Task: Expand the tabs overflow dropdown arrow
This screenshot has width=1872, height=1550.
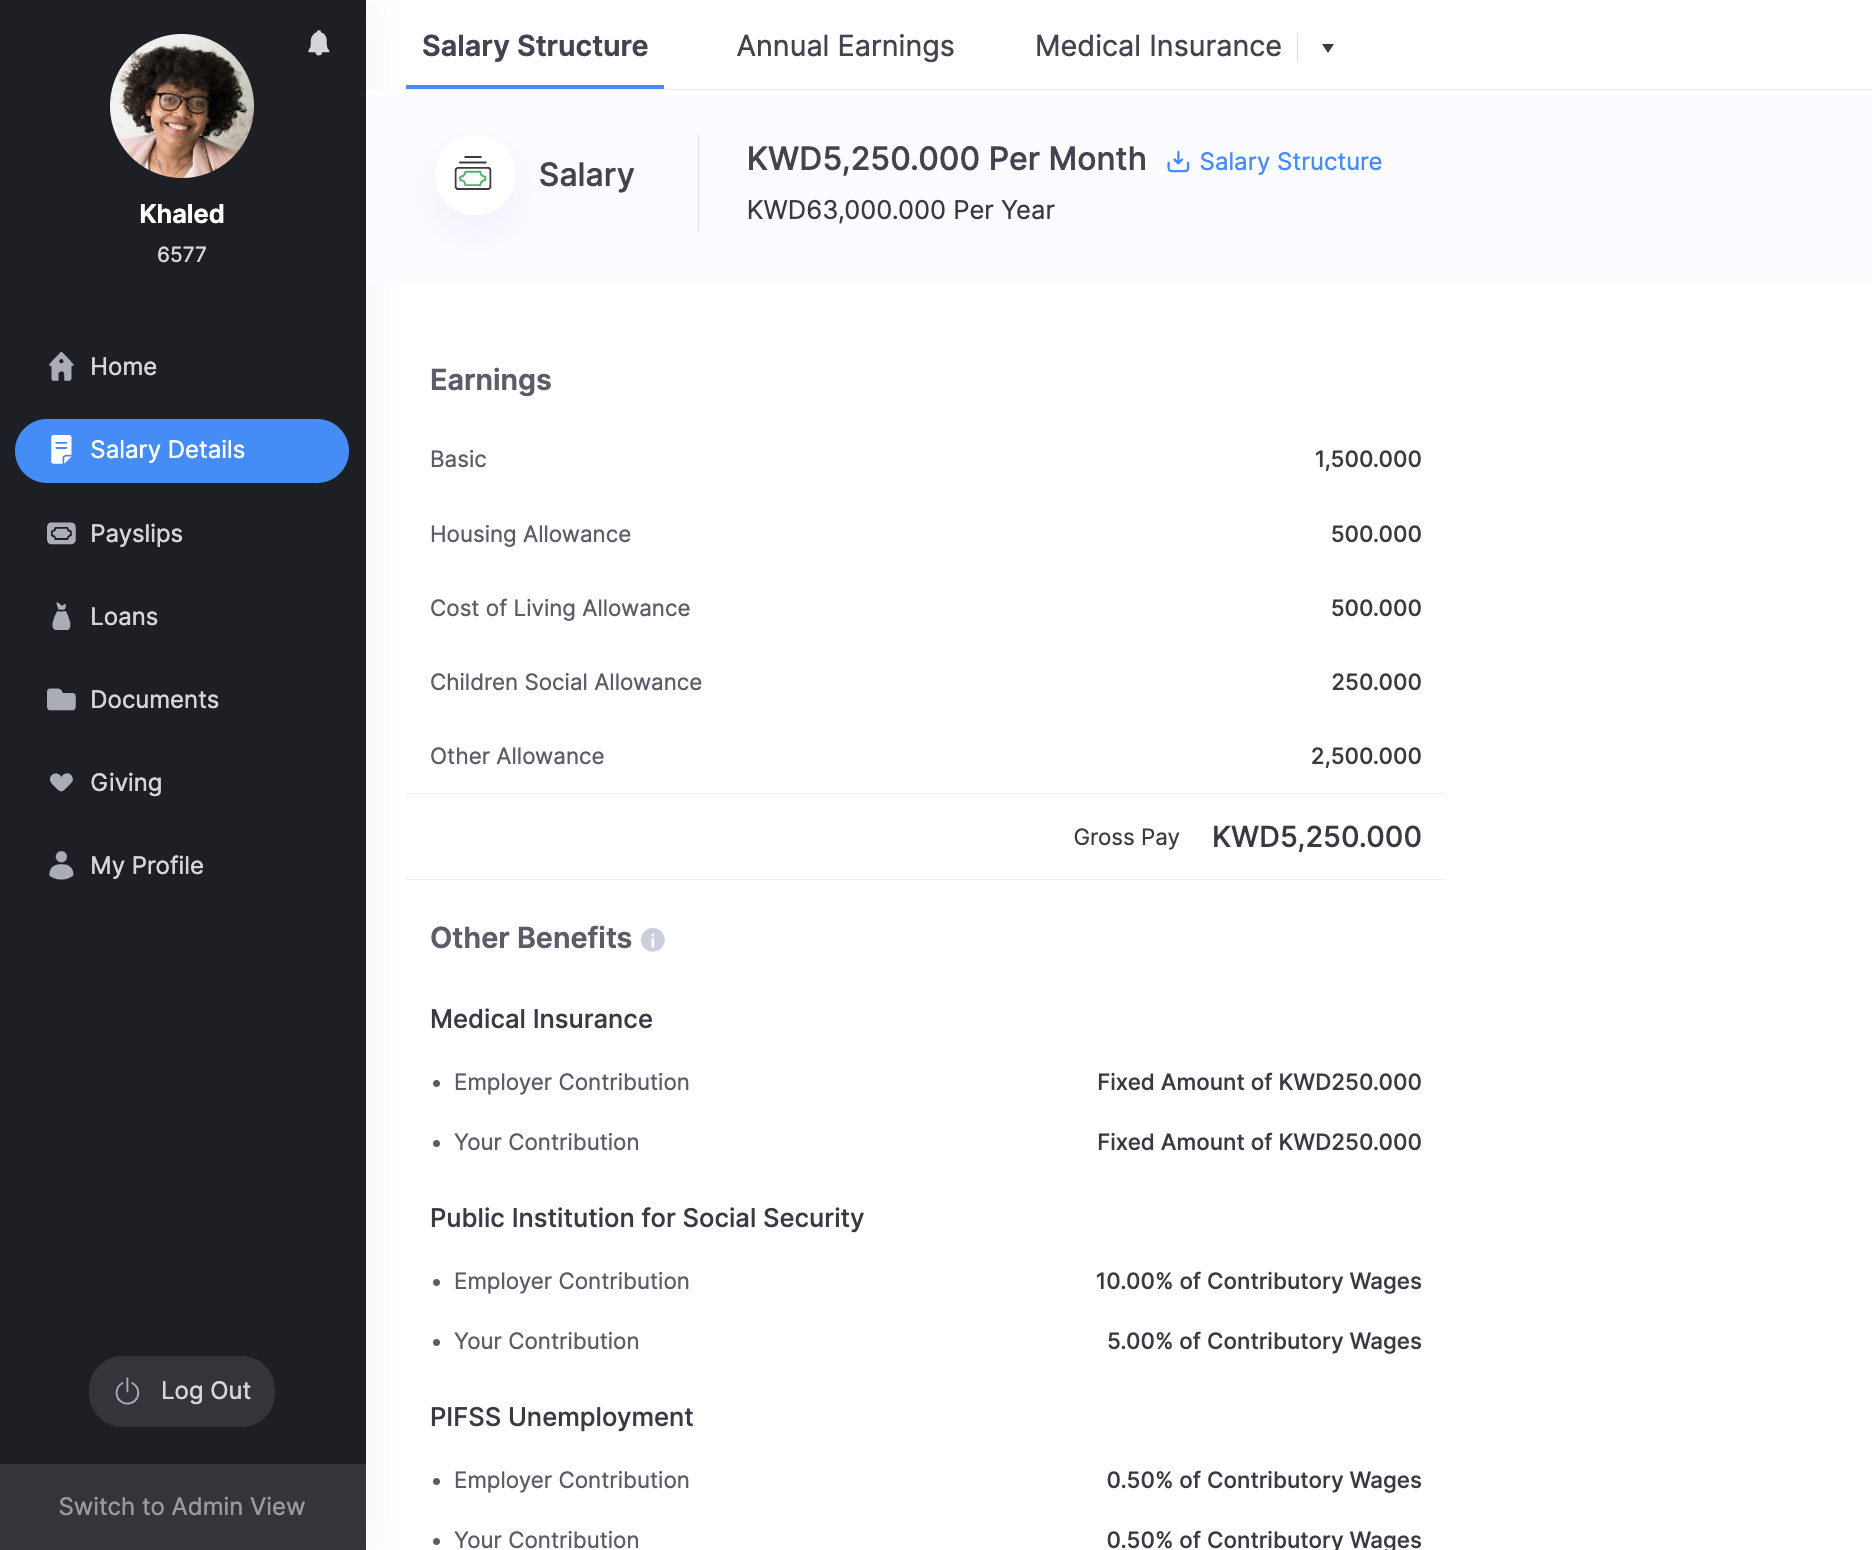Action: (x=1328, y=48)
